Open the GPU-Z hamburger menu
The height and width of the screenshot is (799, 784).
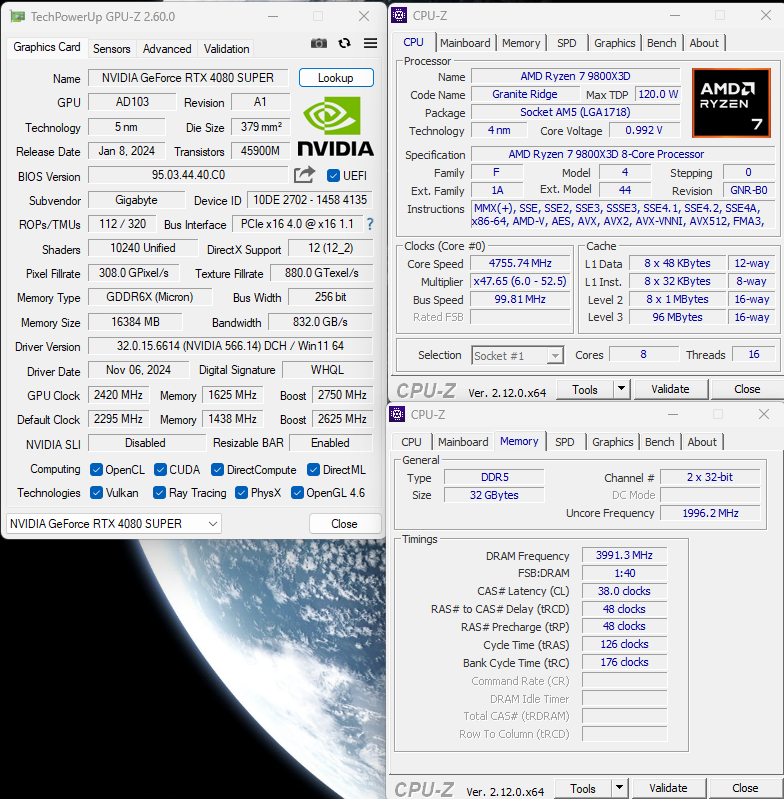click(370, 43)
